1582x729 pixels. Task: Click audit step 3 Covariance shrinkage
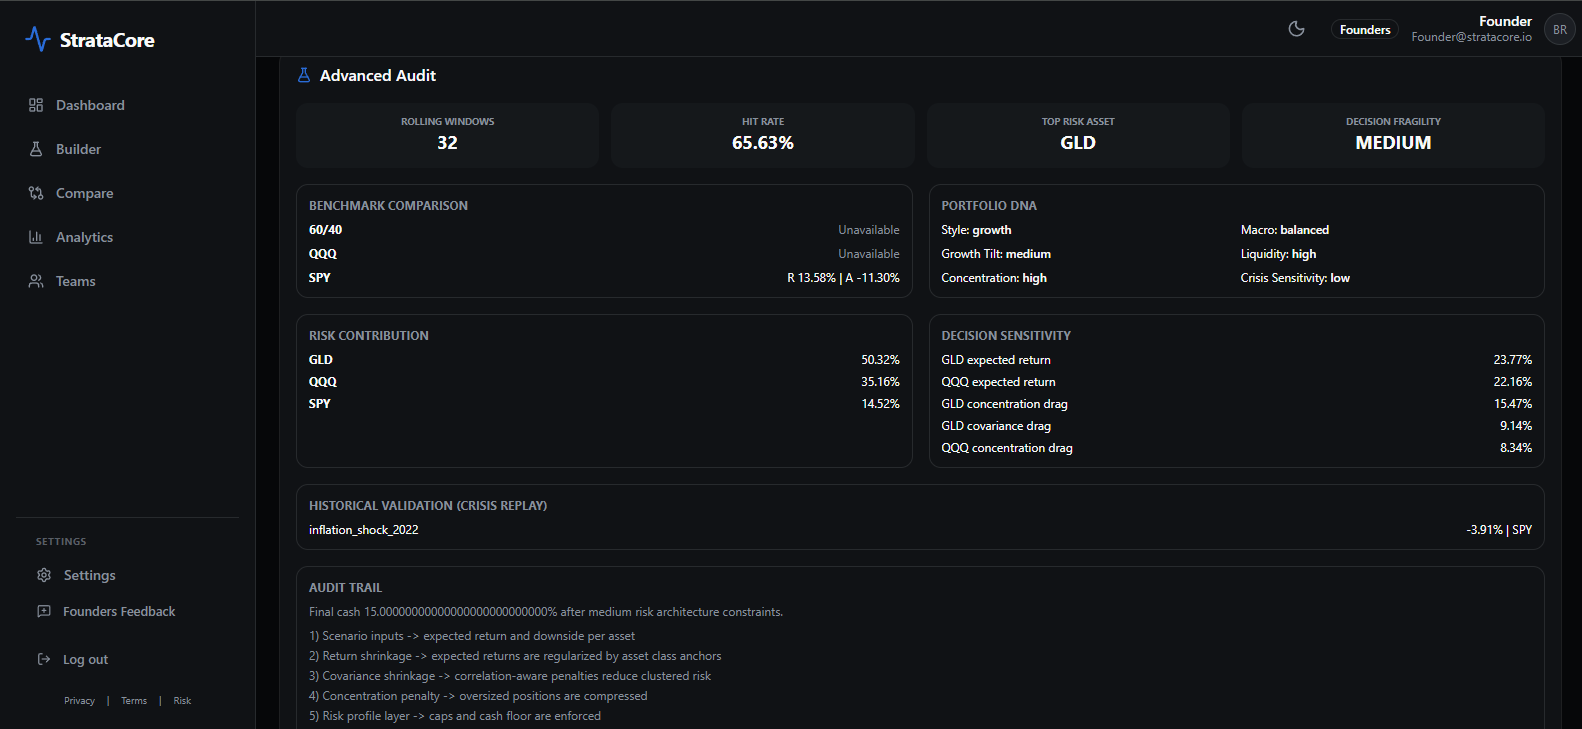pos(510,676)
